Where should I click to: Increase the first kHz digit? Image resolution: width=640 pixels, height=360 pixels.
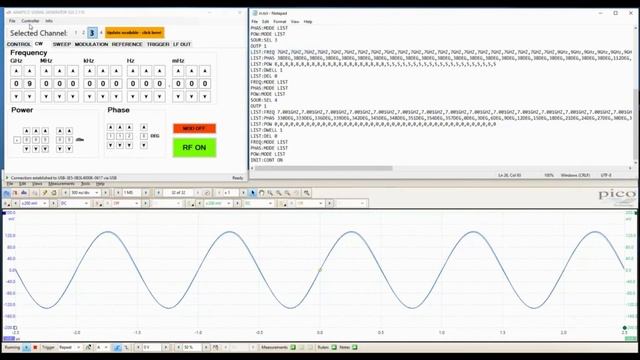click(89, 71)
